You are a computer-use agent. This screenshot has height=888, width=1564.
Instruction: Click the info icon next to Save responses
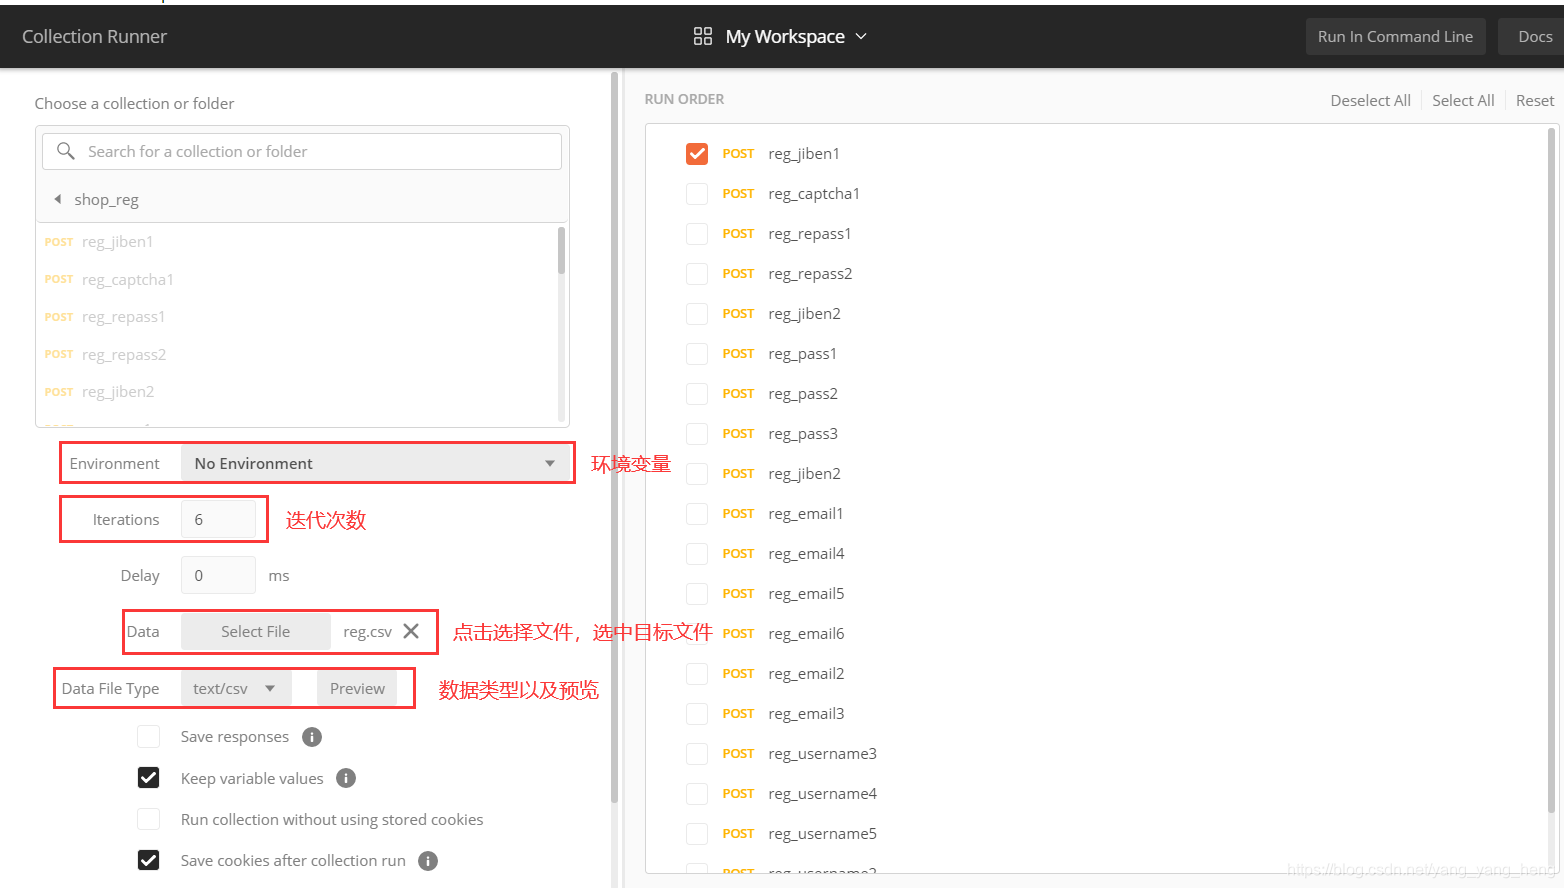[x=311, y=736]
